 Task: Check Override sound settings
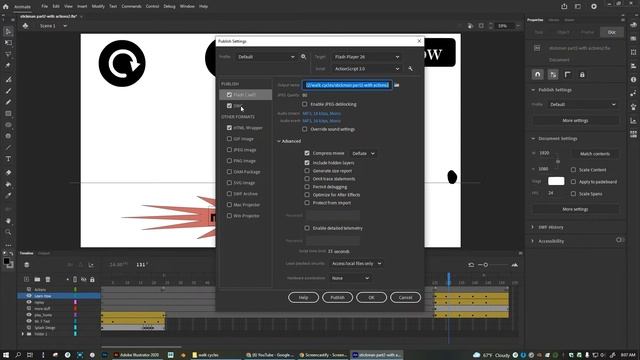(304, 129)
